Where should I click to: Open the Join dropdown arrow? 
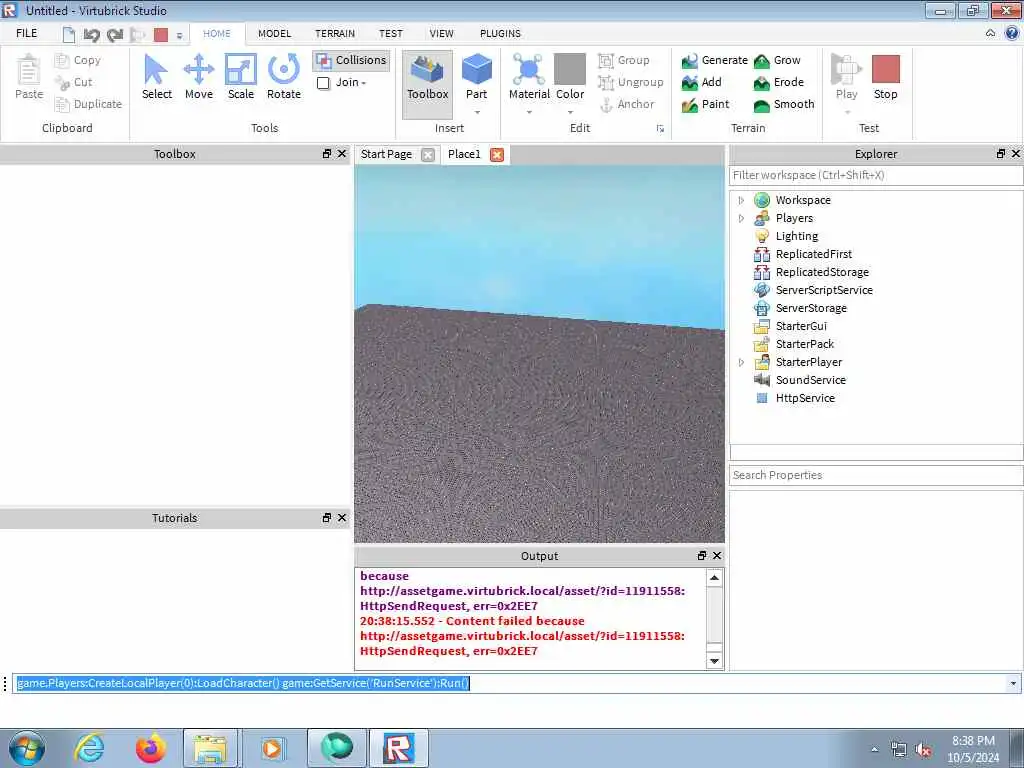coord(364,83)
